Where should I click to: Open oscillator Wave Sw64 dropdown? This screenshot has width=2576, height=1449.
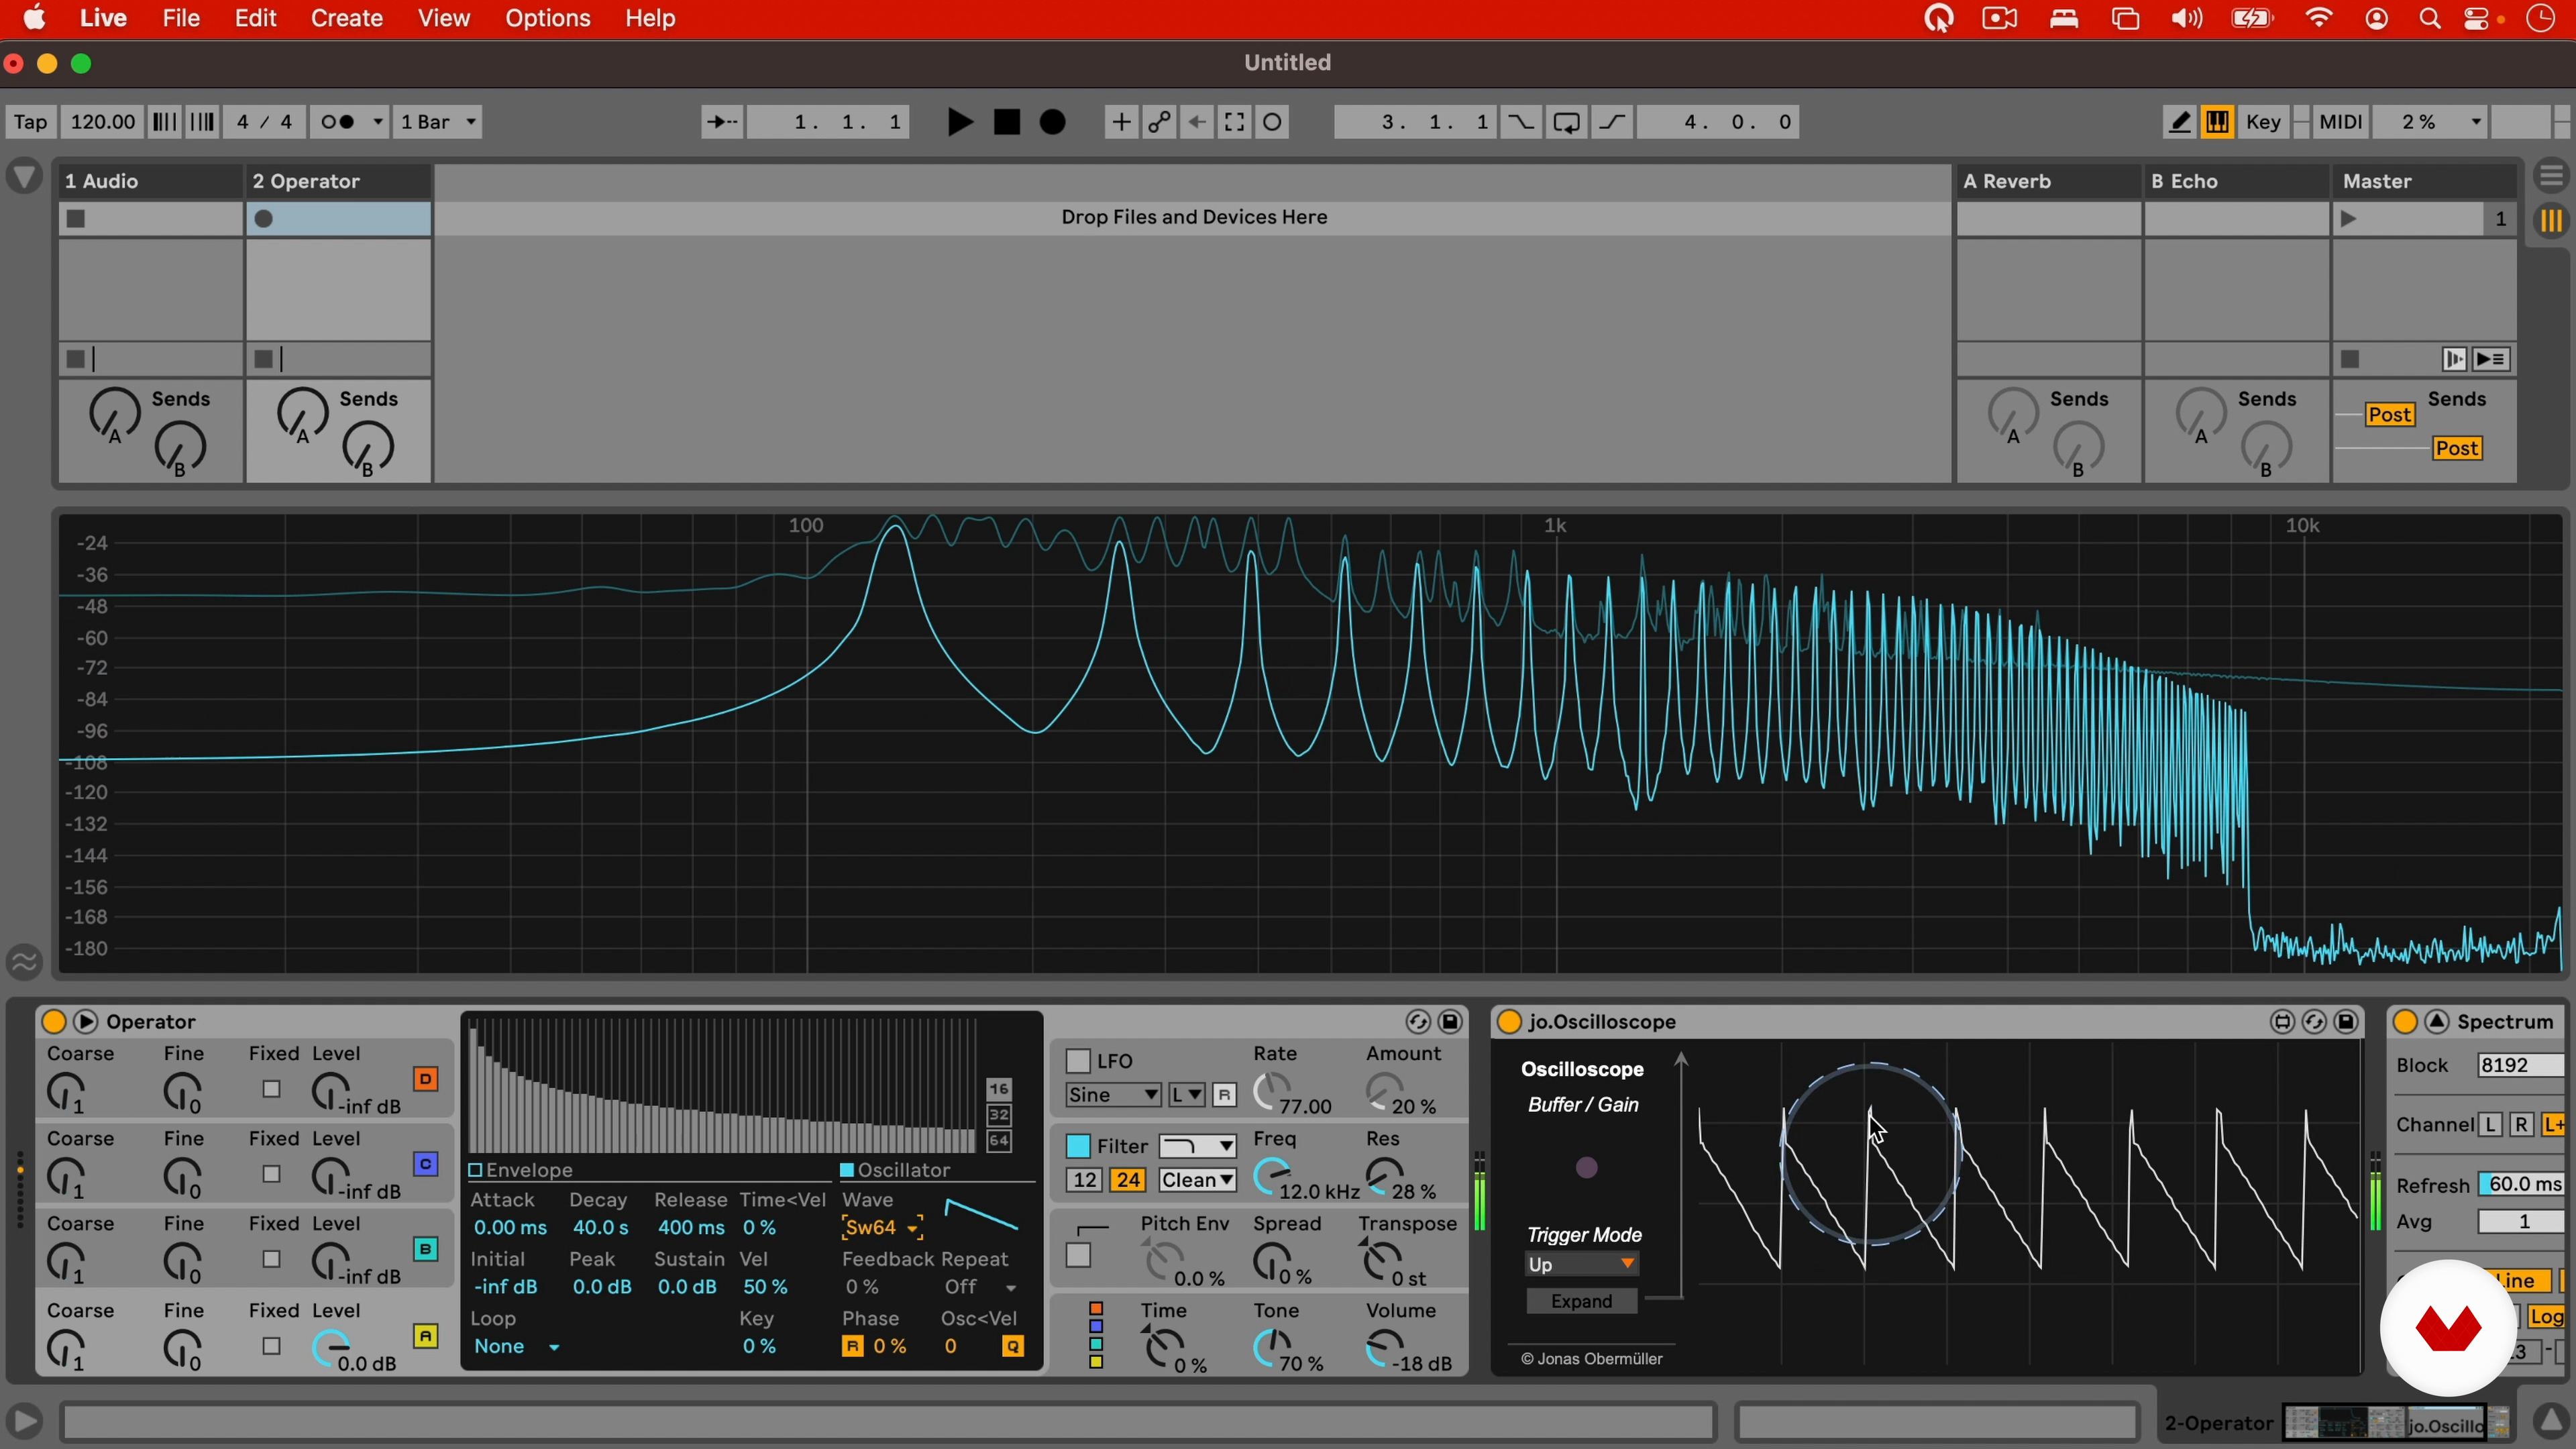(x=882, y=1228)
